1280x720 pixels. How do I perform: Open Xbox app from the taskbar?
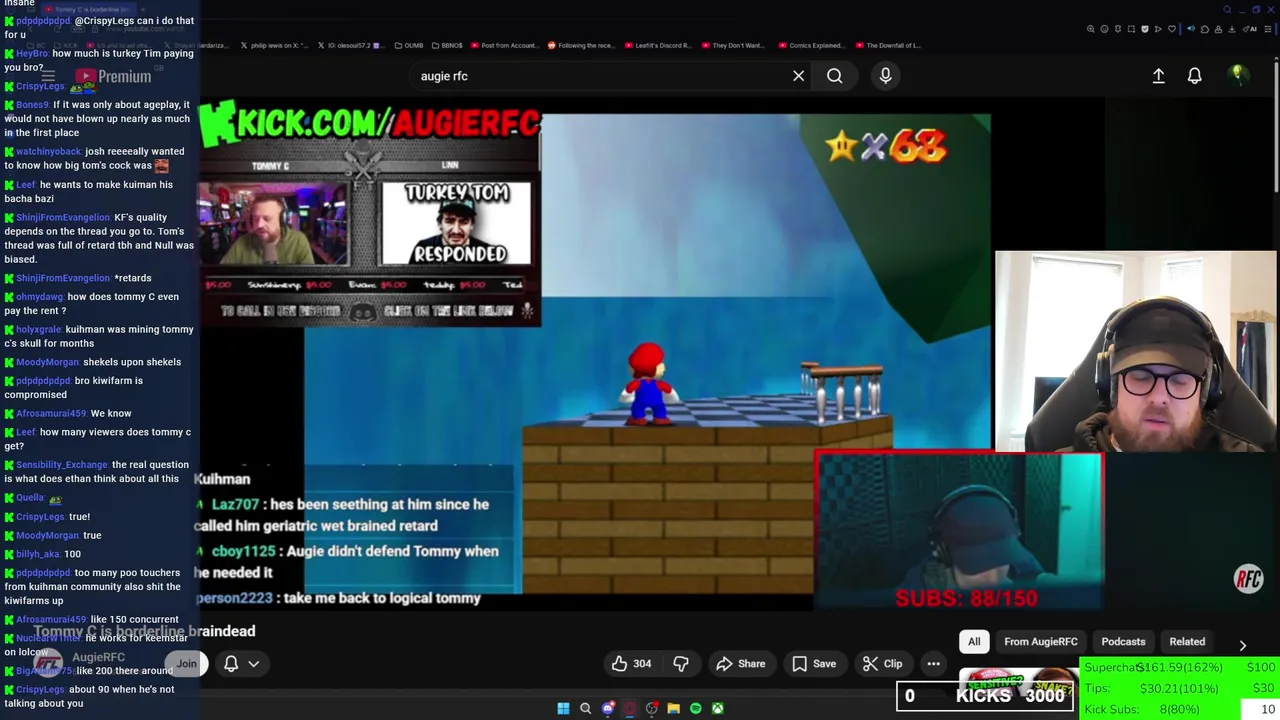[717, 708]
